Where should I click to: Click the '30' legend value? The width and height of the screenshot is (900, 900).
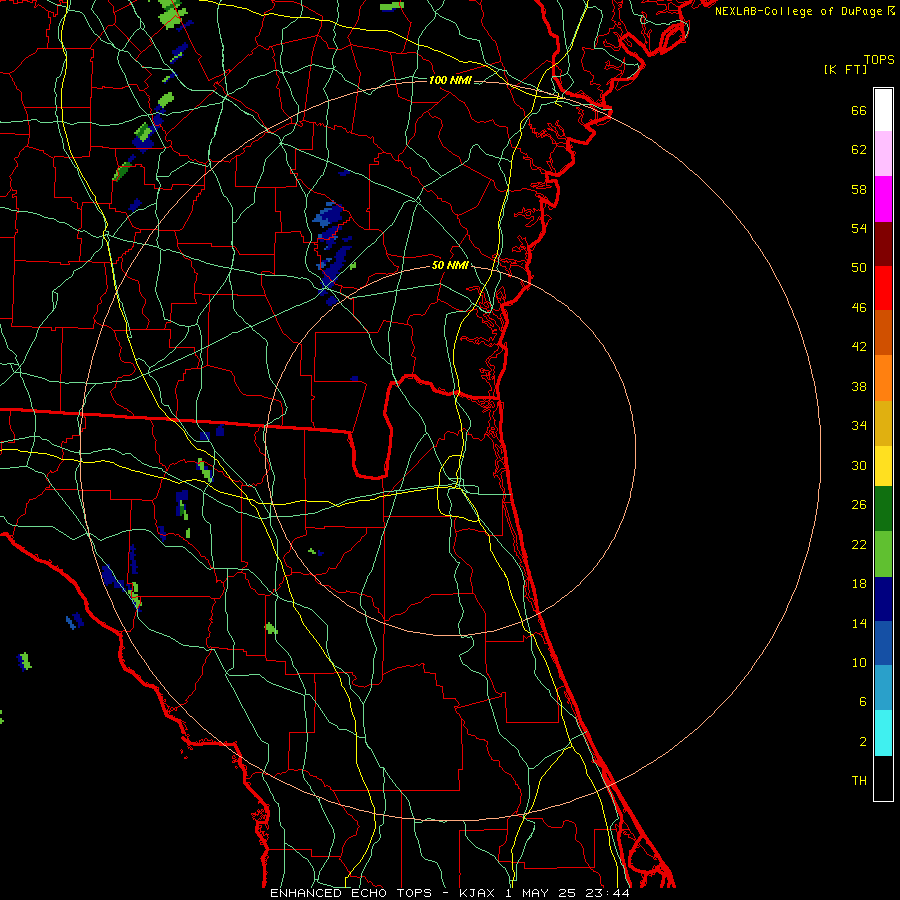[859, 465]
